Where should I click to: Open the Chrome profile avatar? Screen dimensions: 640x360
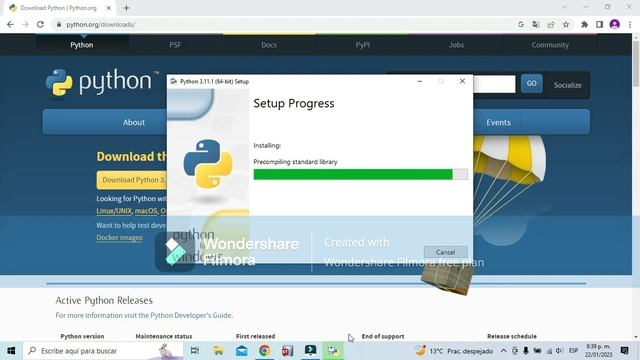pos(615,24)
